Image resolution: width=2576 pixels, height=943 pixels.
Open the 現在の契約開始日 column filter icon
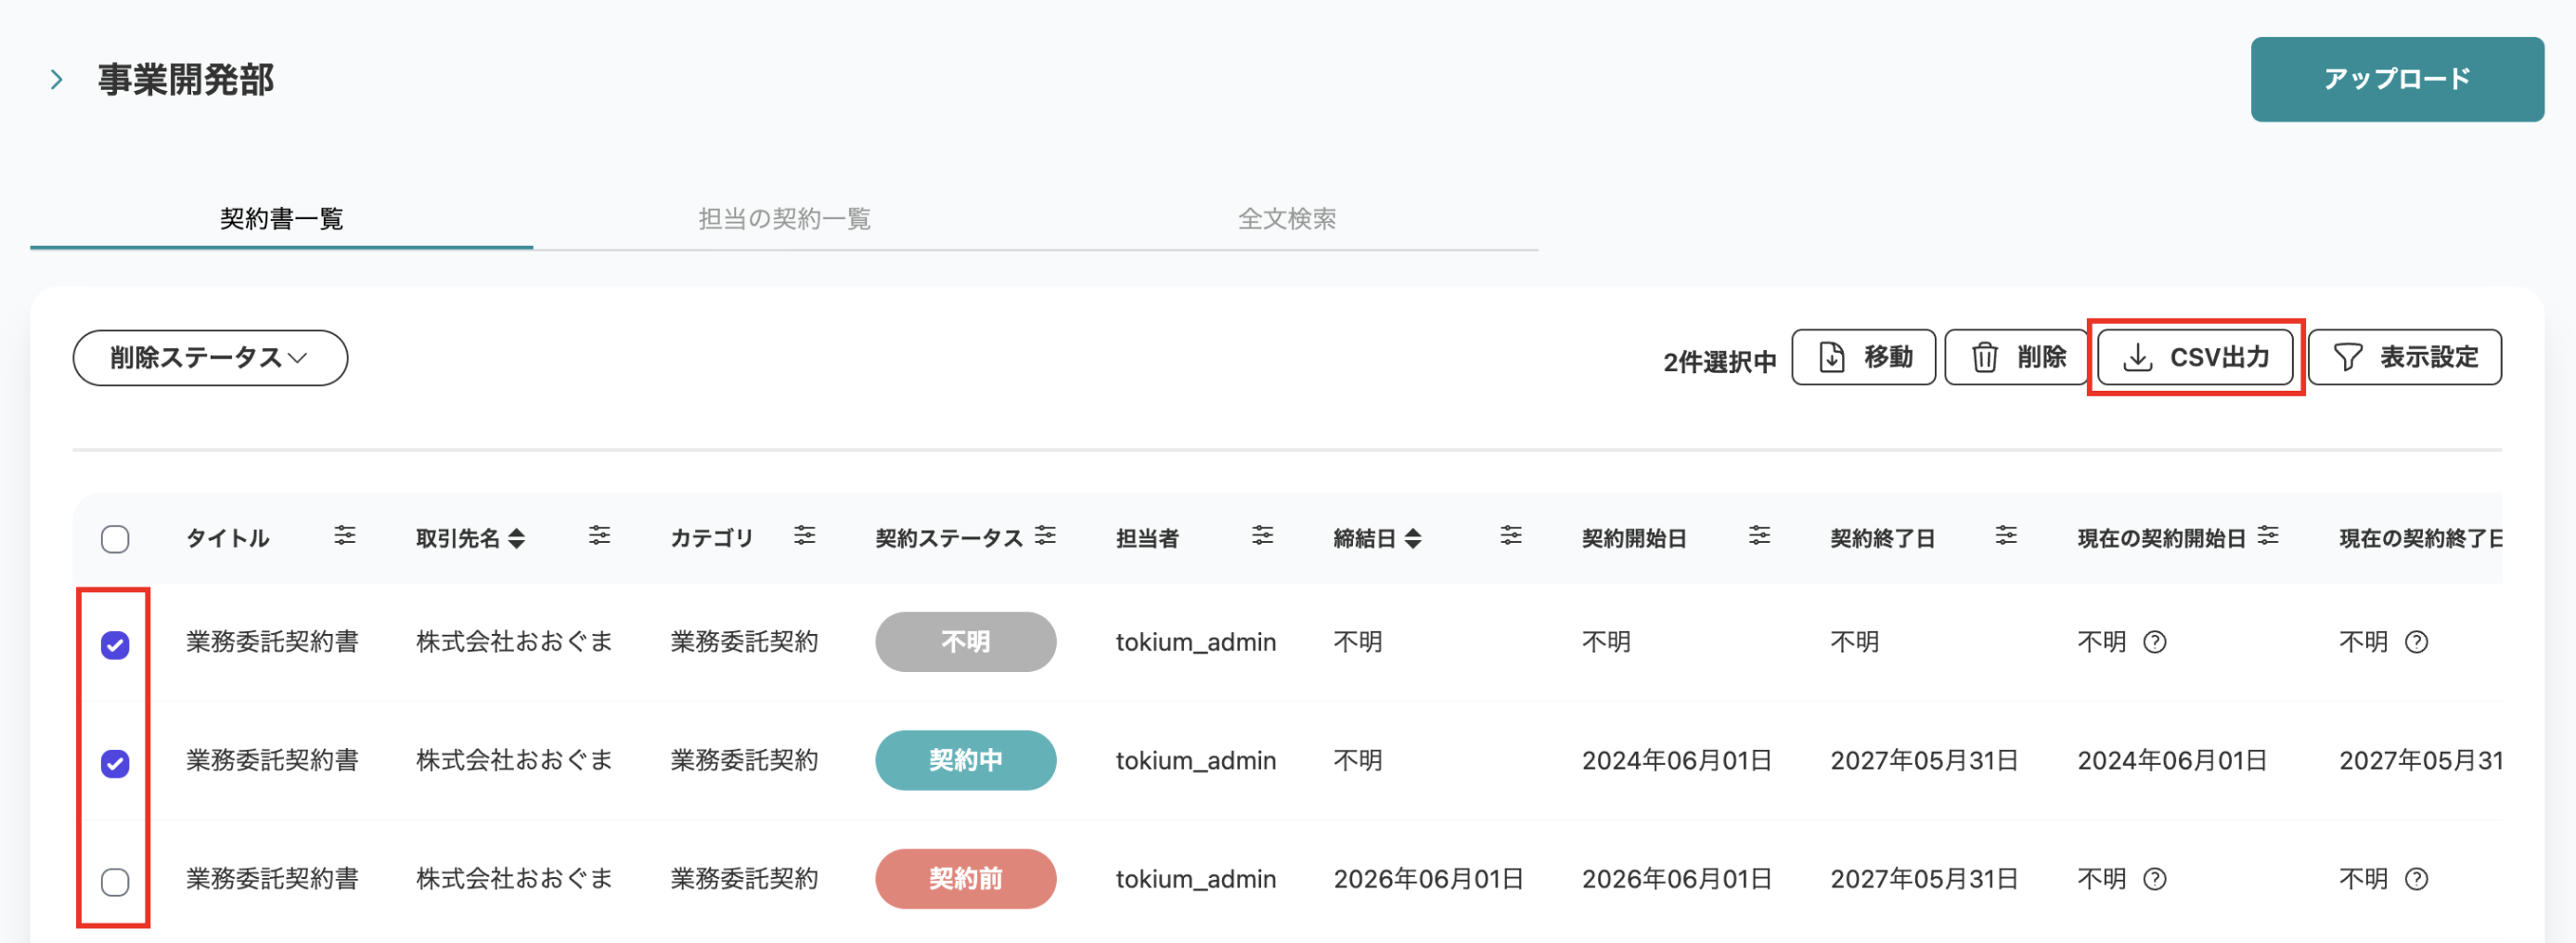click(x=2268, y=536)
